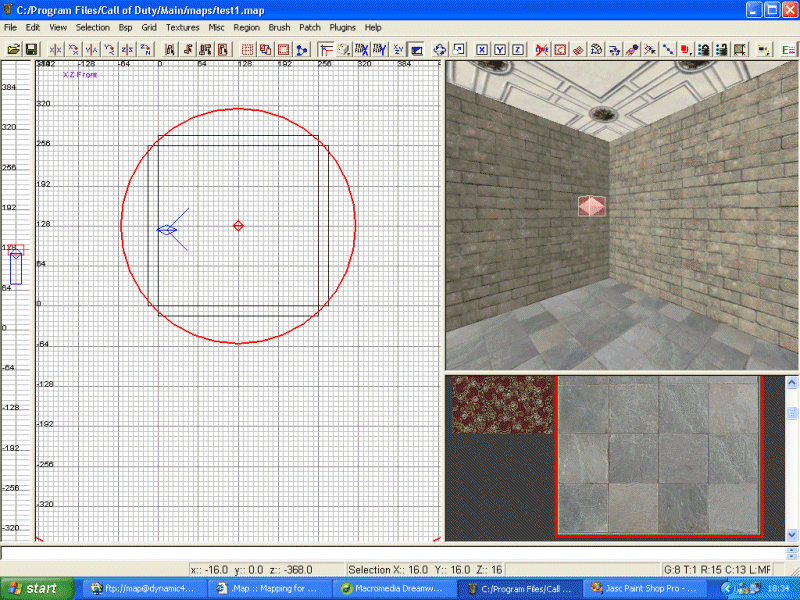Click the hollow red square icon
This screenshot has width=800, height=600.
tap(283, 49)
